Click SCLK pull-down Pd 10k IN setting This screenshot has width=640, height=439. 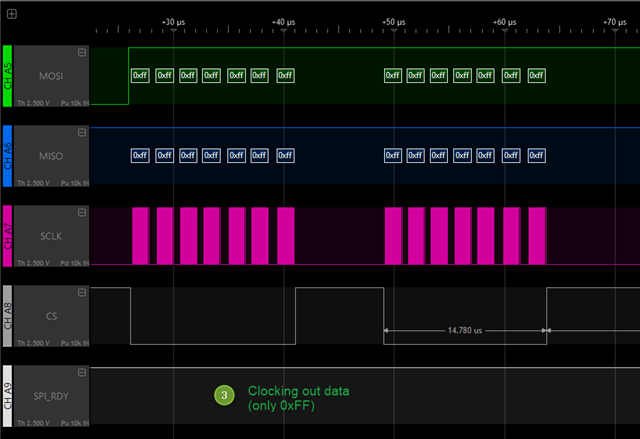[75, 263]
